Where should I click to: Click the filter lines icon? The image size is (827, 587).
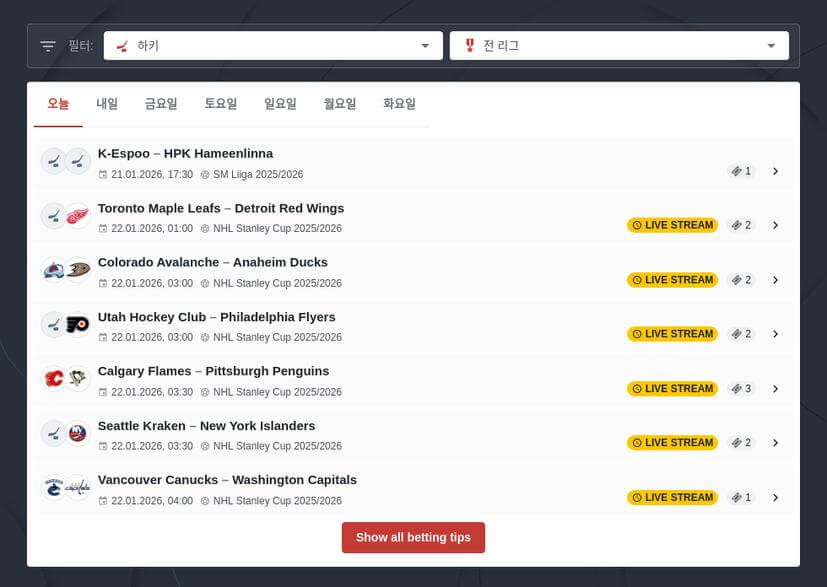click(48, 46)
